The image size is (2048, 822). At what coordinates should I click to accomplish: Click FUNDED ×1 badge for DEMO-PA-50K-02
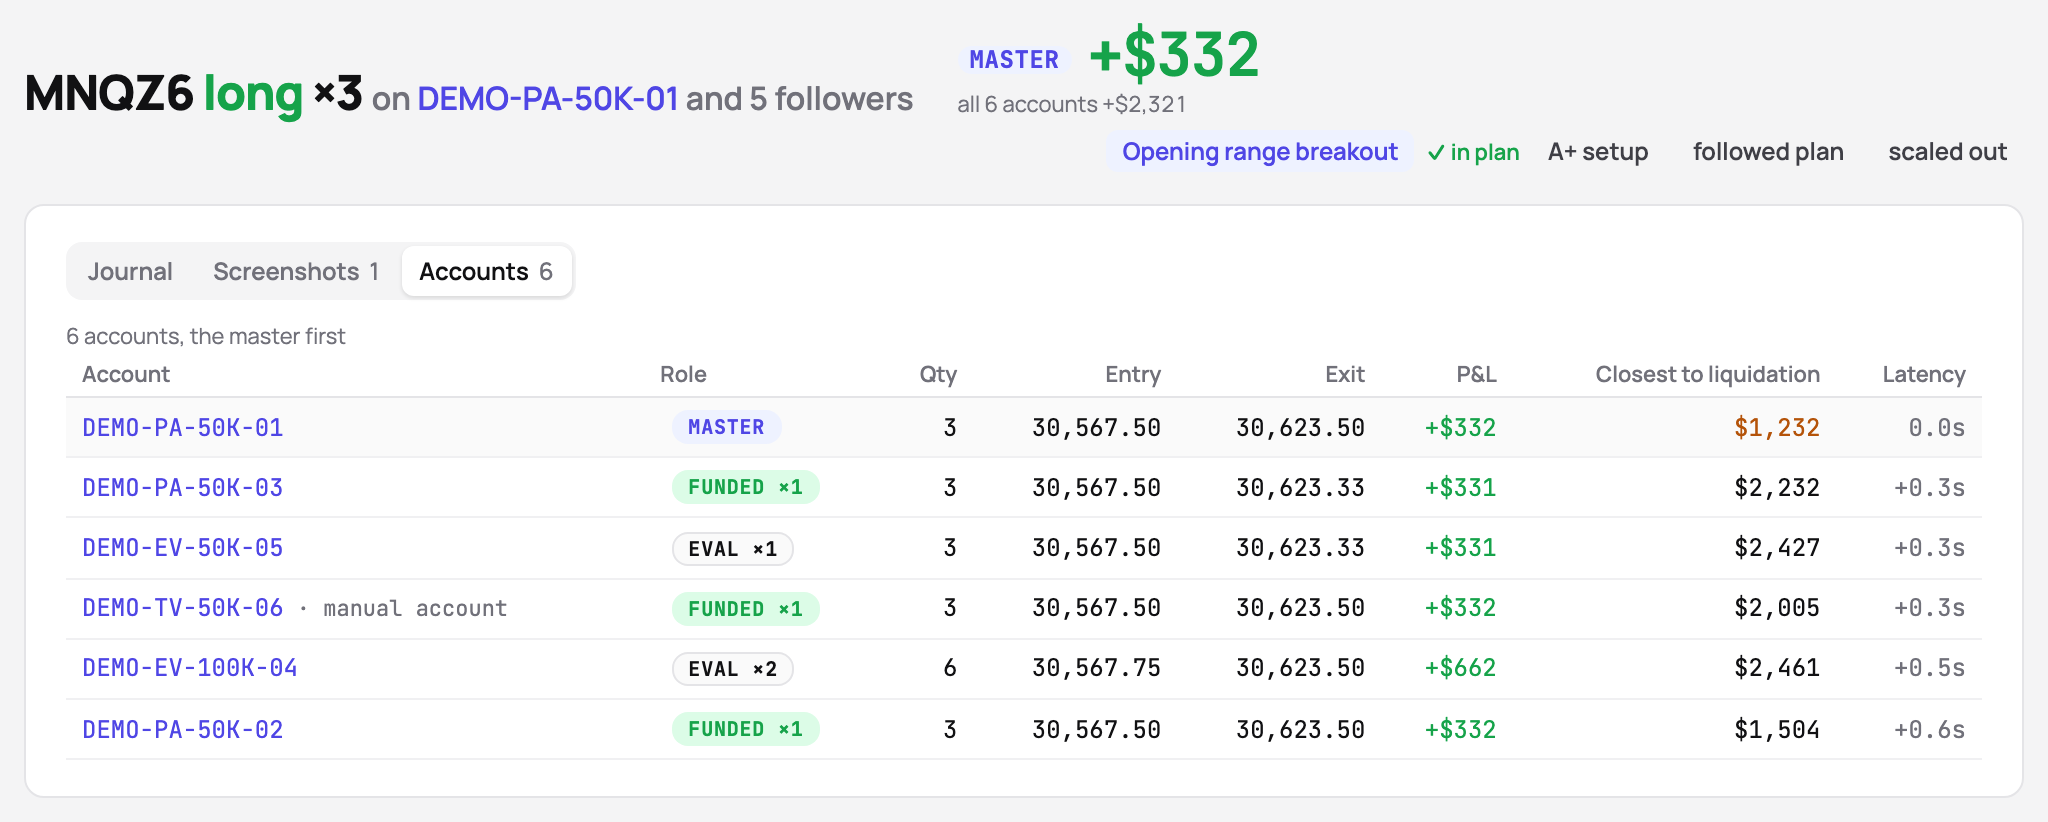[x=745, y=729]
